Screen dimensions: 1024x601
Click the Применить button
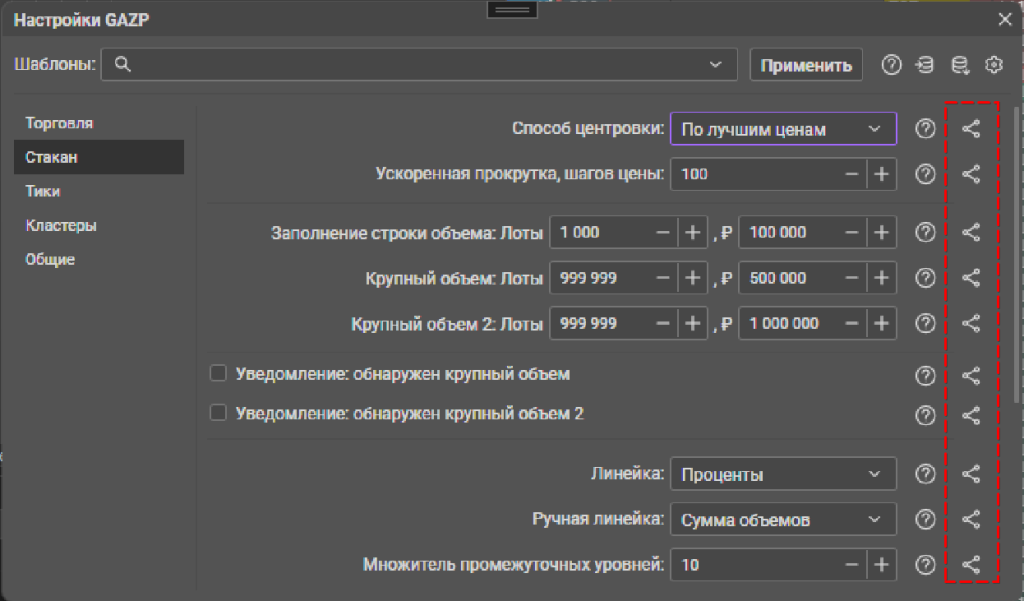[806, 65]
